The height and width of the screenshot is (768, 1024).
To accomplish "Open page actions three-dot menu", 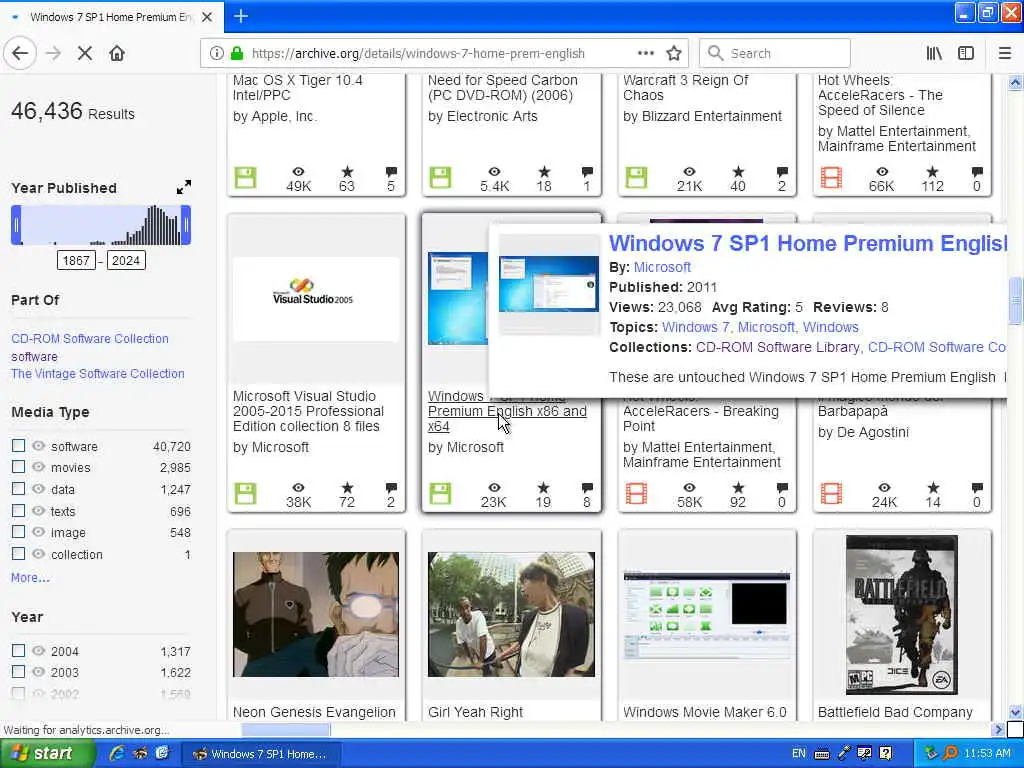I will tap(645, 54).
